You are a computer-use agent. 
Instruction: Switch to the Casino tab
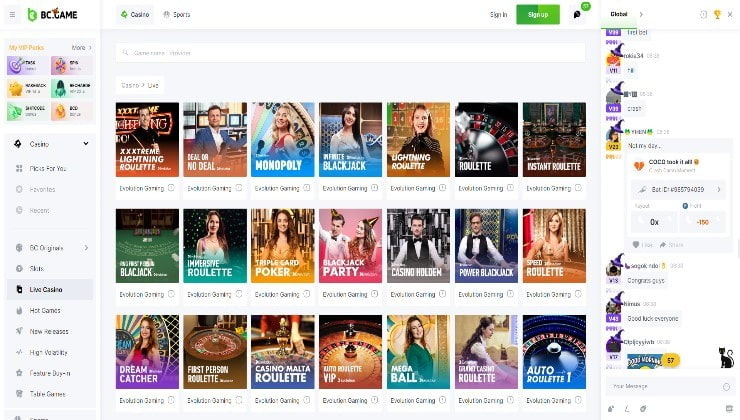click(x=135, y=15)
